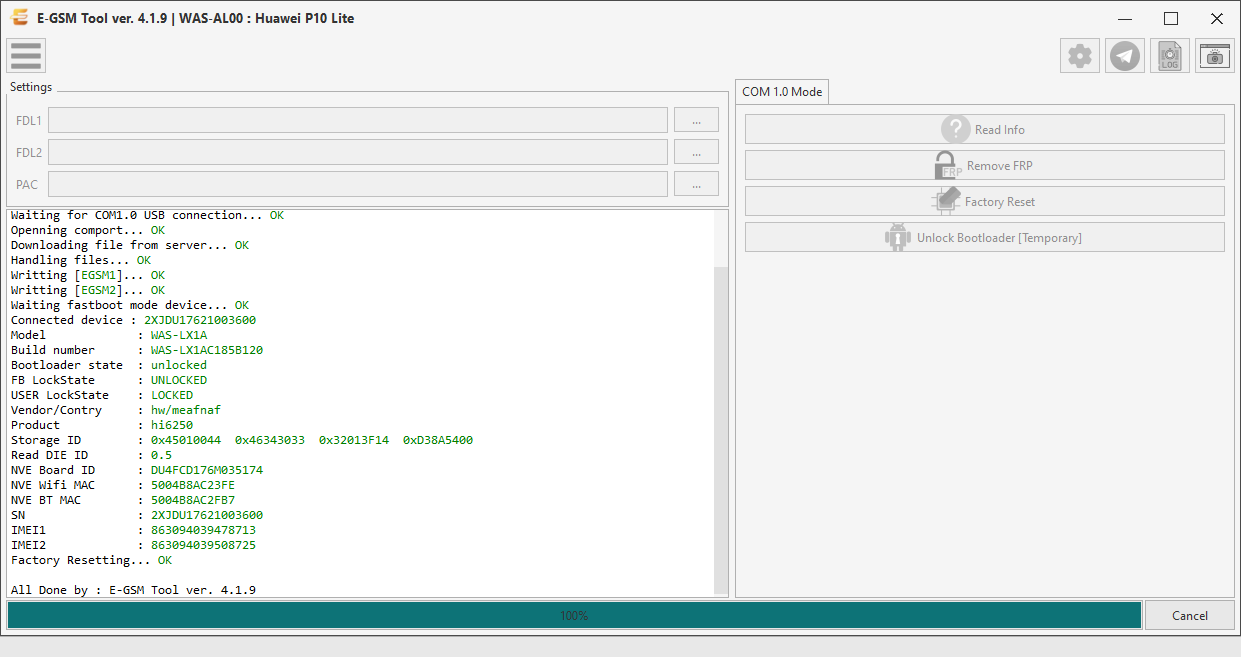Click NVE Board ID value DU4FCD176M035174
The image size is (1241, 657).
point(207,470)
